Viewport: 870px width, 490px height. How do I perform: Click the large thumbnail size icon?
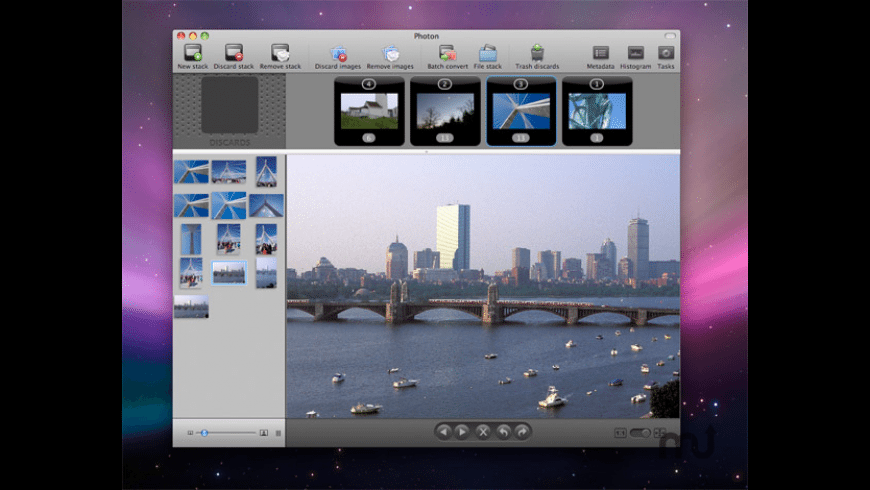(264, 433)
